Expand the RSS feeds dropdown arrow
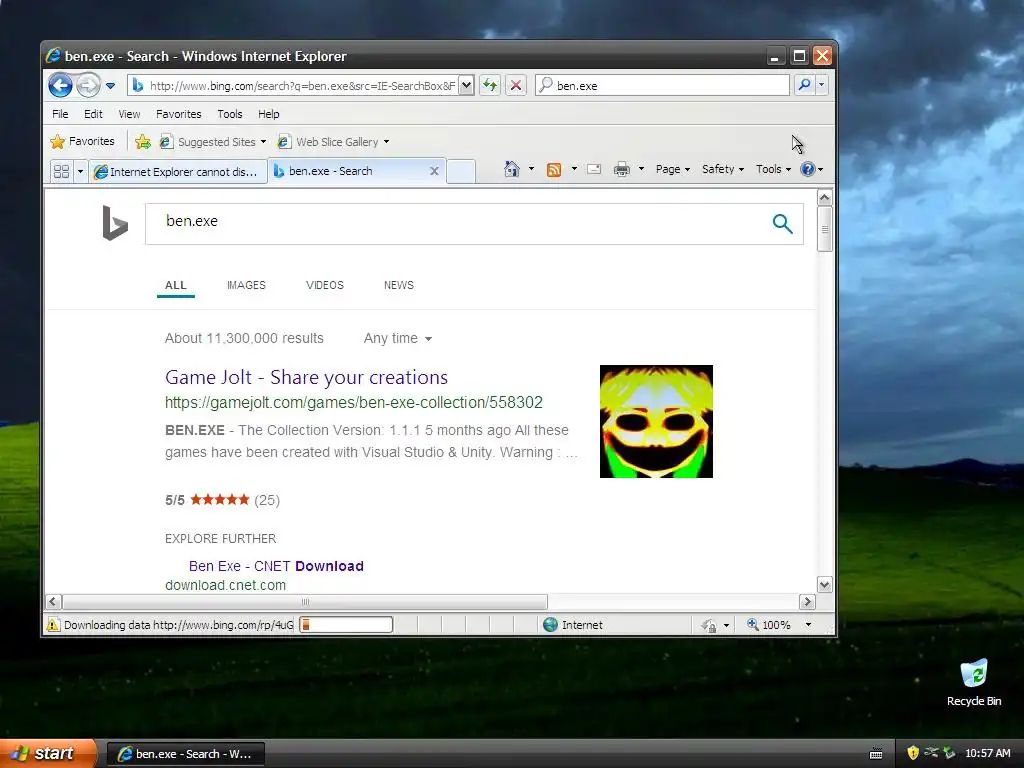Image resolution: width=1024 pixels, height=768 pixels. 574,169
